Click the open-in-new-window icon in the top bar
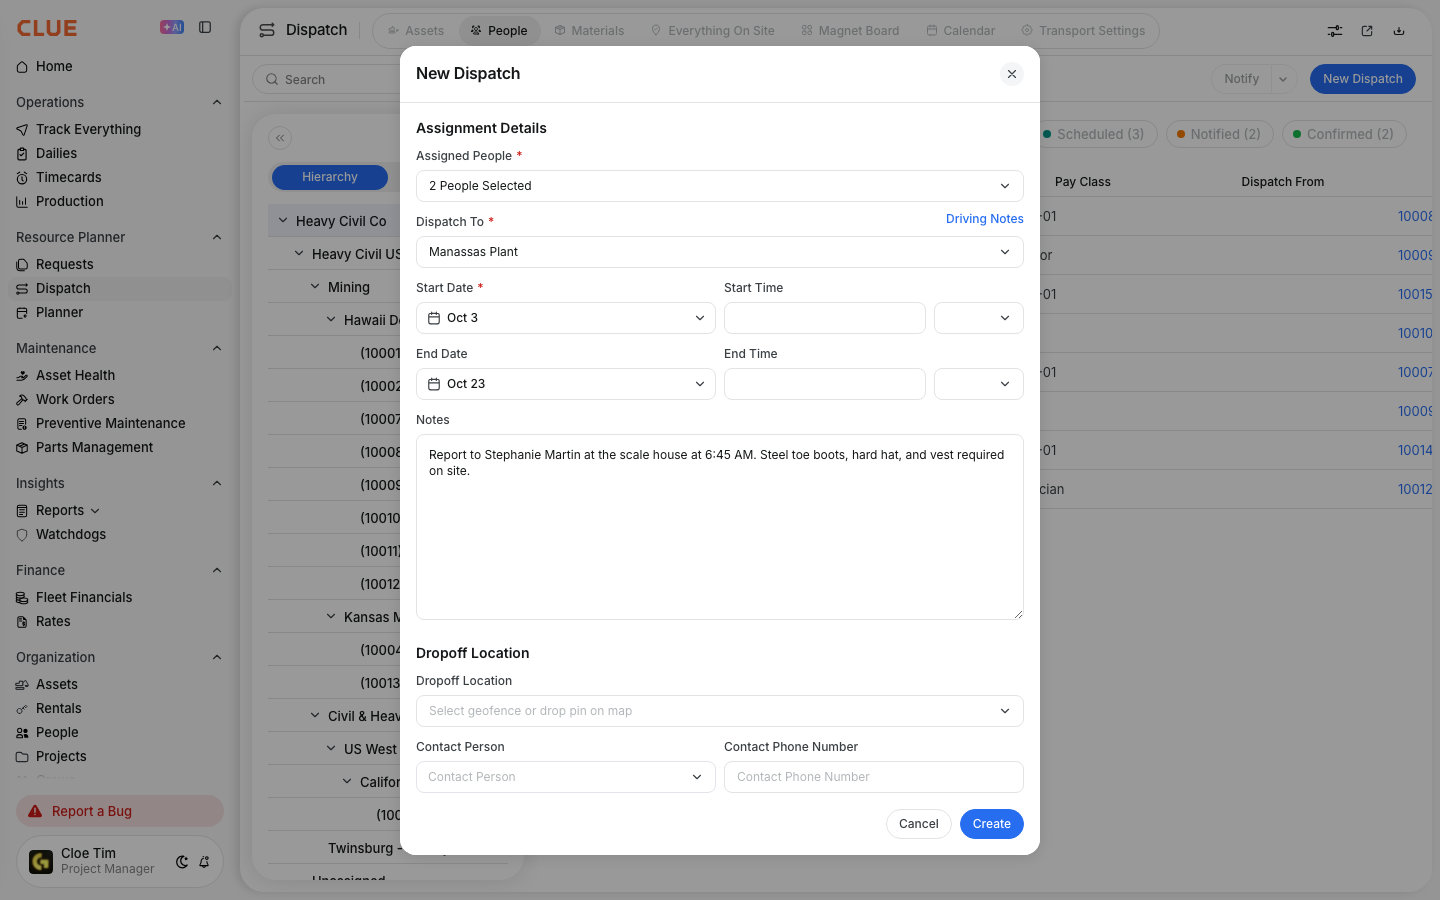 [x=1367, y=31]
